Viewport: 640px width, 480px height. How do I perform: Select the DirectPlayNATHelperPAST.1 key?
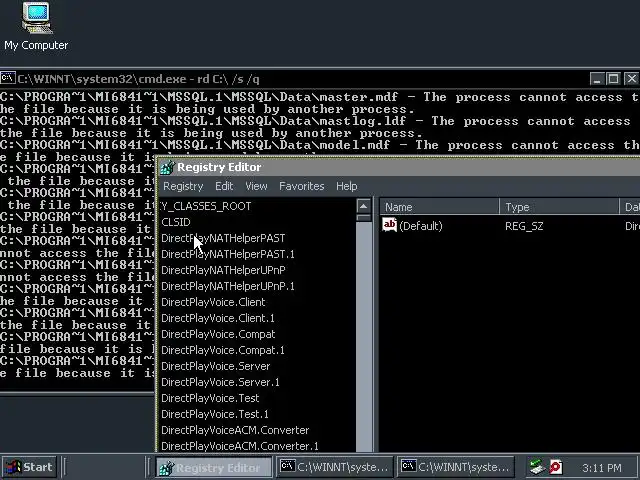point(228,254)
